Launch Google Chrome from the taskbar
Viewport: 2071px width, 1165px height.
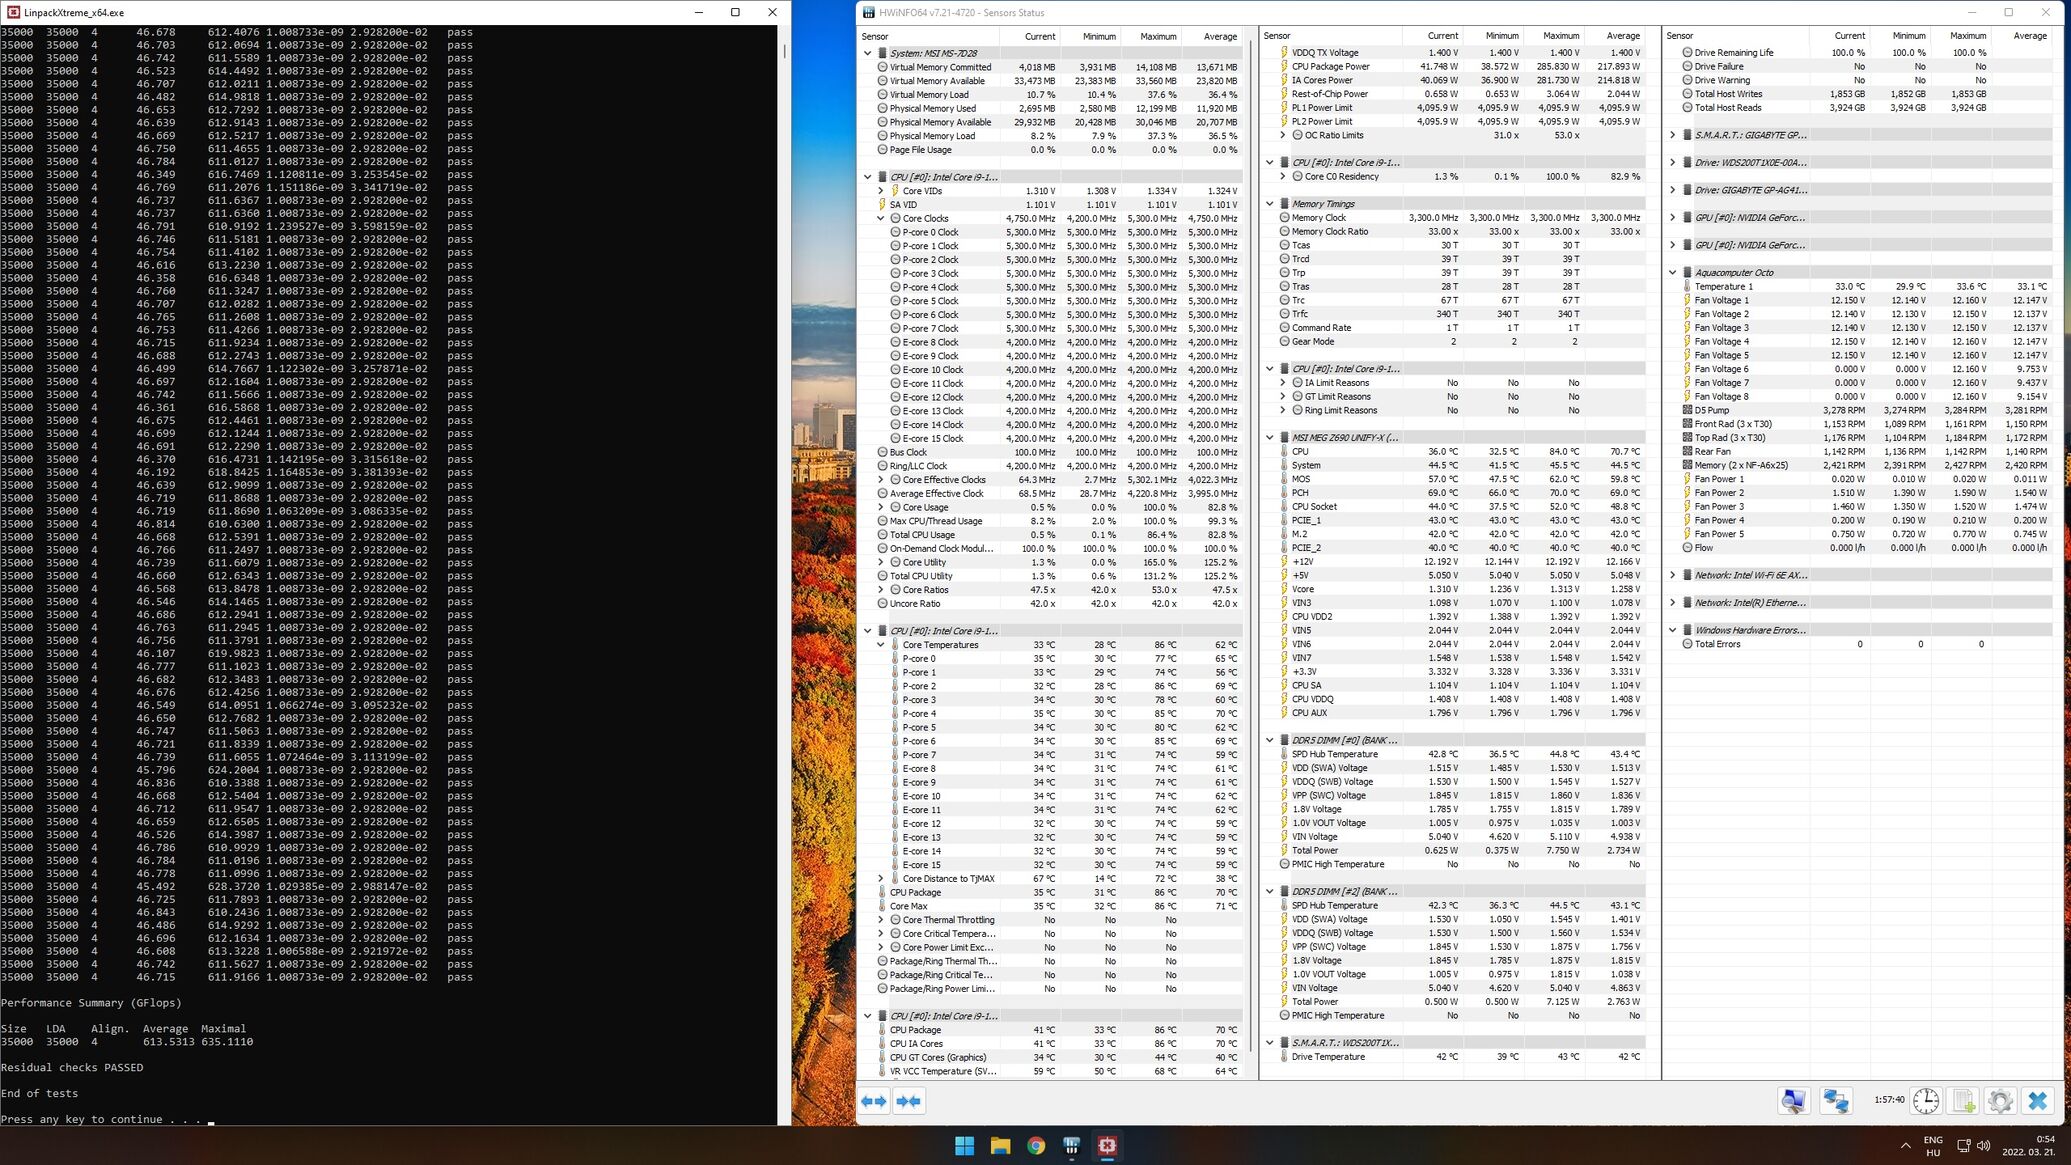click(1036, 1146)
